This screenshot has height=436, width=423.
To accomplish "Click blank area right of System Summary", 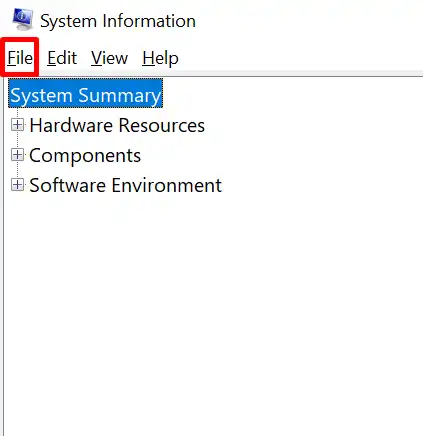I will pyautogui.click(x=290, y=93).
